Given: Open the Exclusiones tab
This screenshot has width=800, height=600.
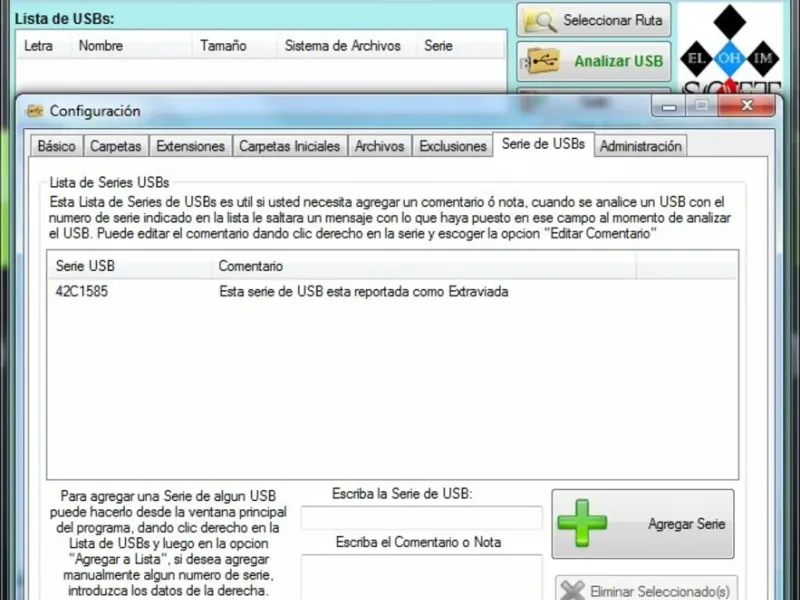Looking at the screenshot, I should pyautogui.click(x=453, y=146).
